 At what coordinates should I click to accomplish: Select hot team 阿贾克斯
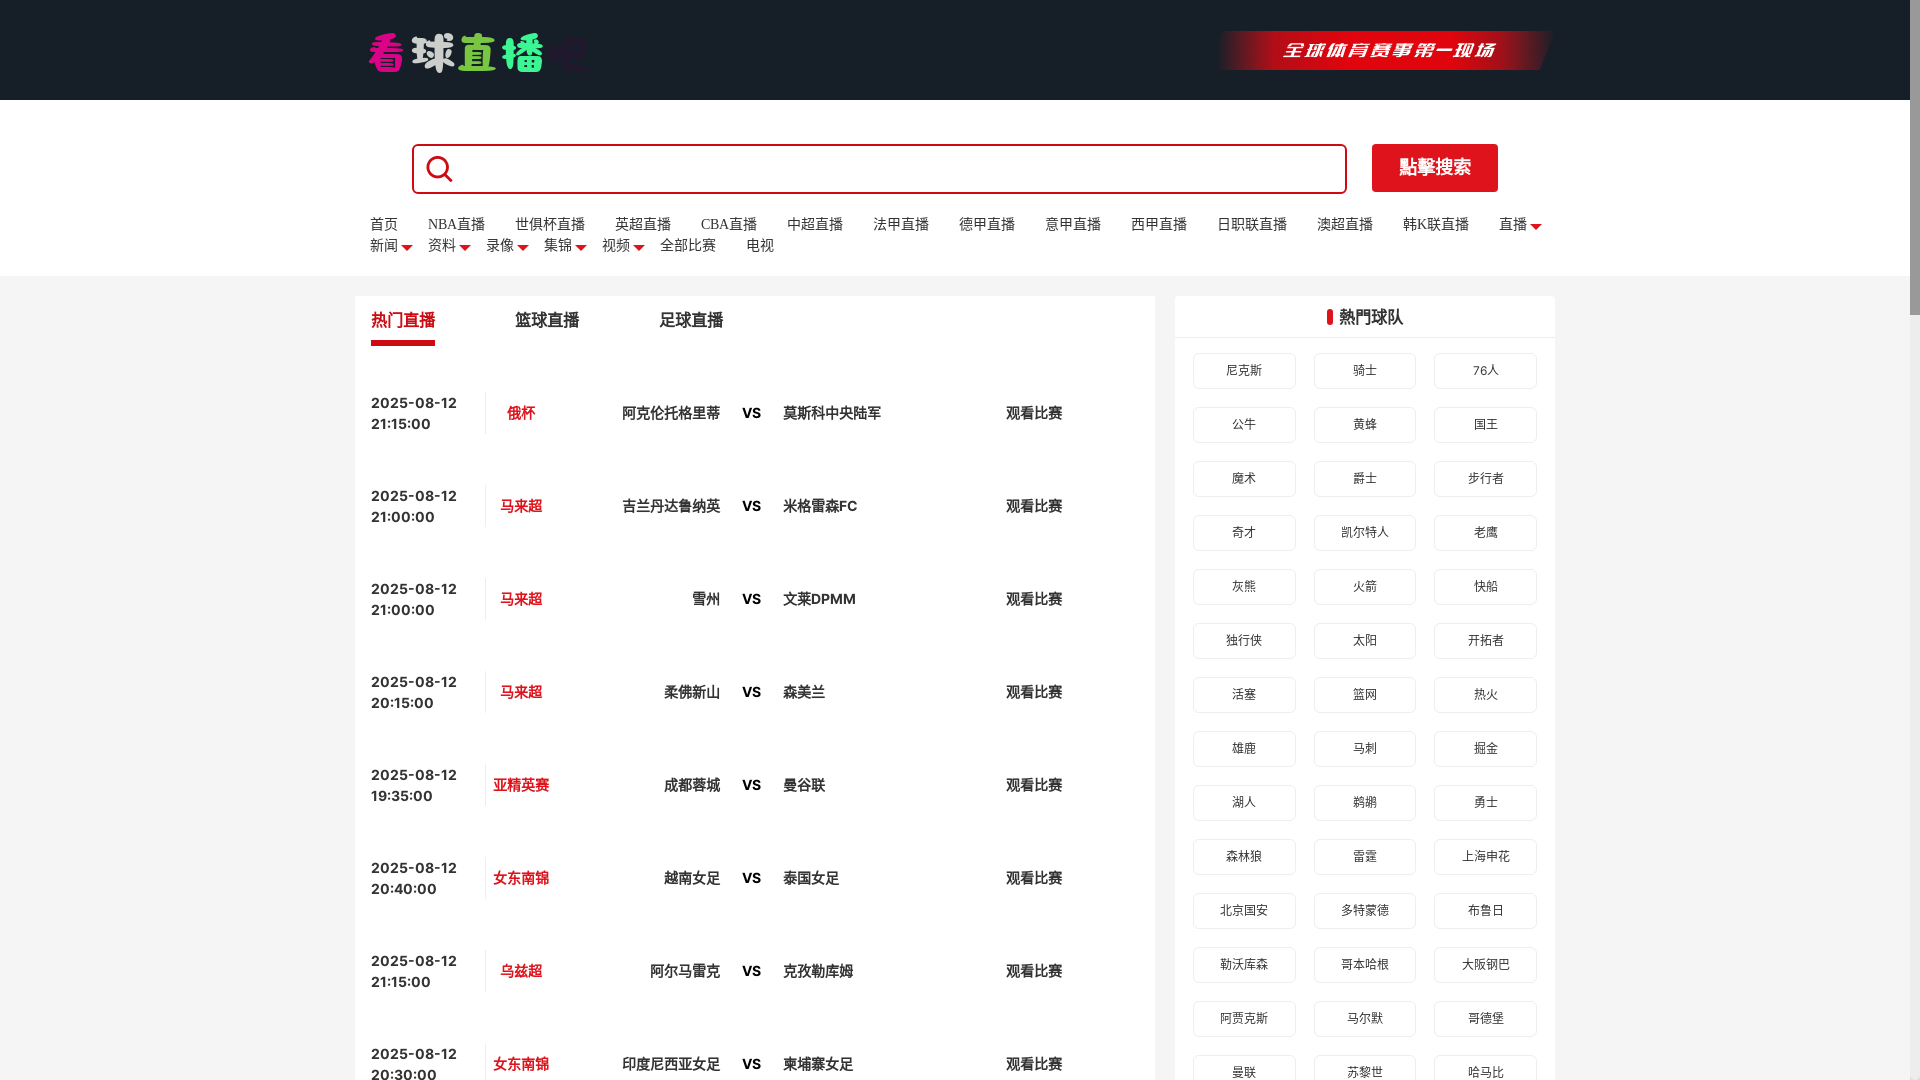[x=1244, y=1019]
